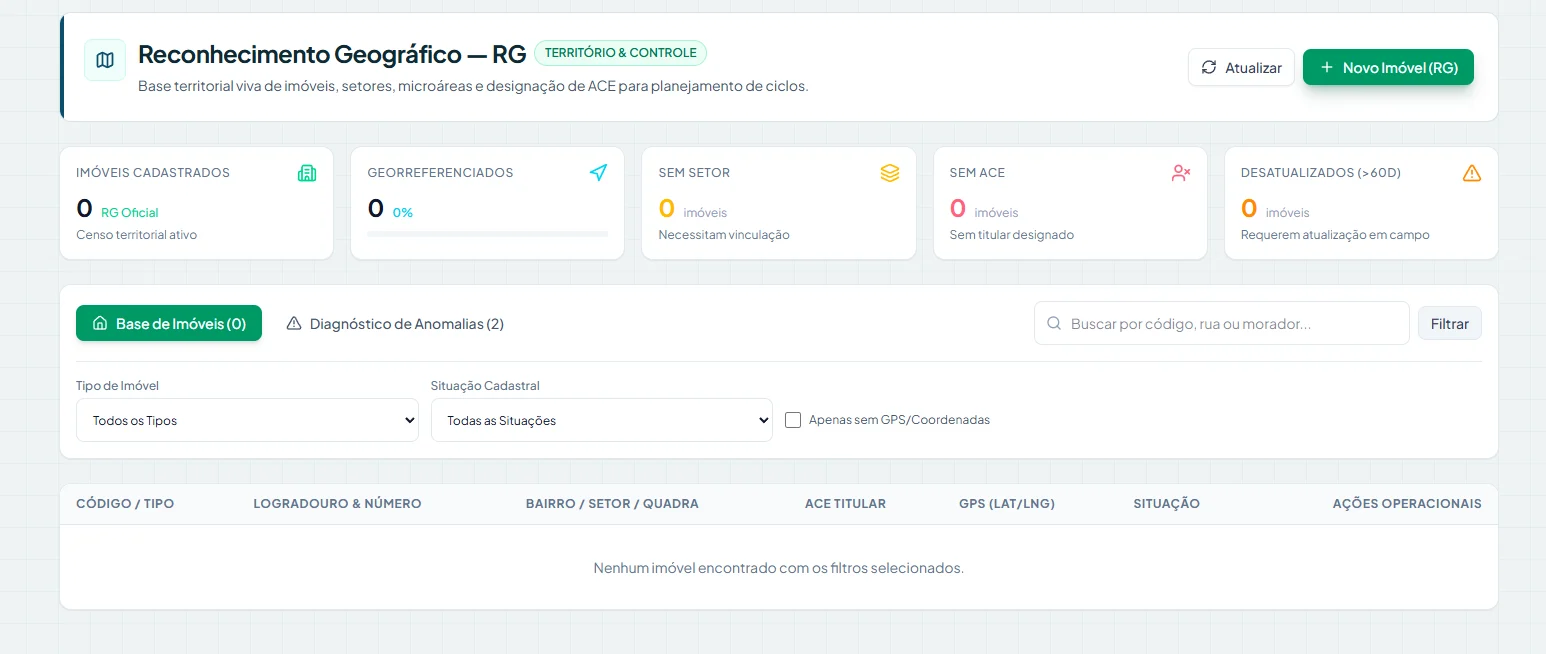Click the Georreferenciados progress bar

click(x=488, y=234)
